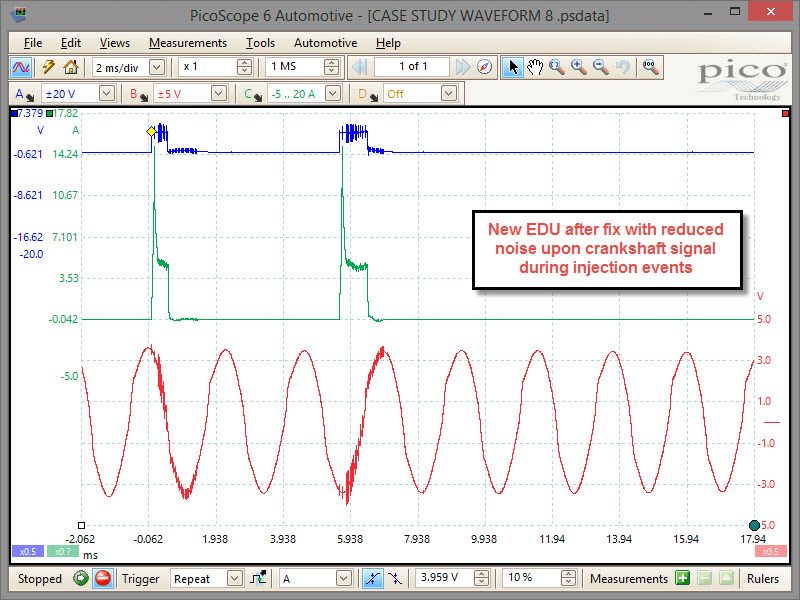
Task: Select the arrow Selection tool
Action: pos(513,67)
